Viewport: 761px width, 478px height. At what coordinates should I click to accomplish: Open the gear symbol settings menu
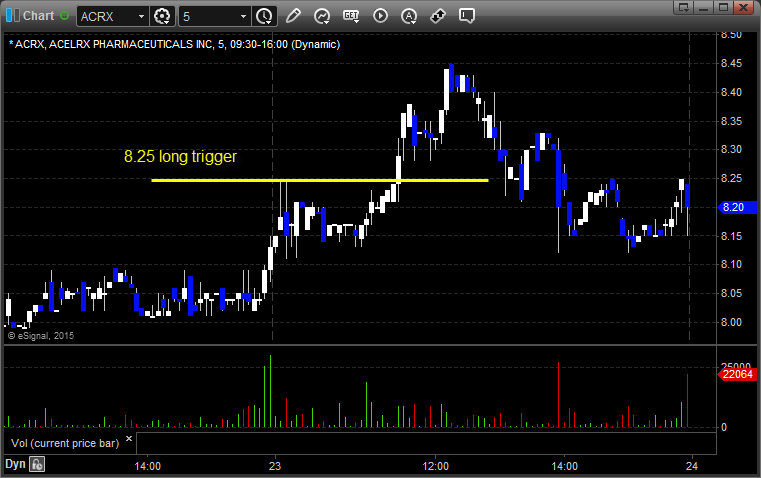pos(162,16)
